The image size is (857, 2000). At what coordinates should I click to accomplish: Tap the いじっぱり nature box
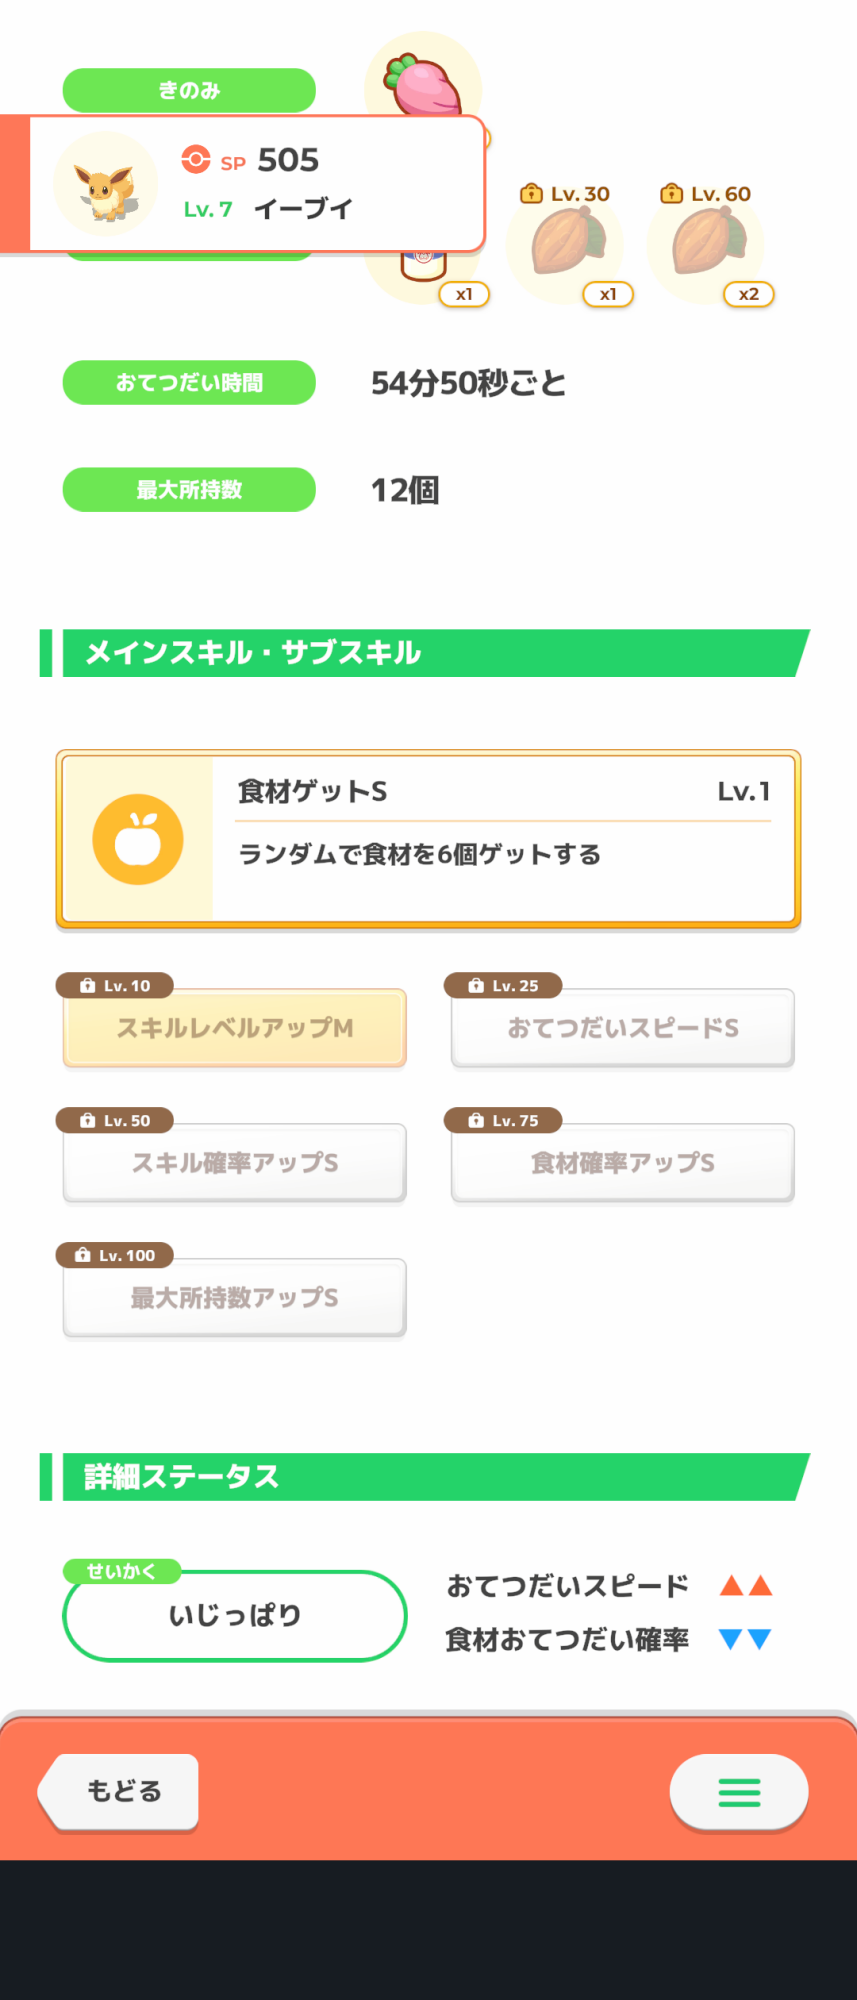pos(235,1615)
